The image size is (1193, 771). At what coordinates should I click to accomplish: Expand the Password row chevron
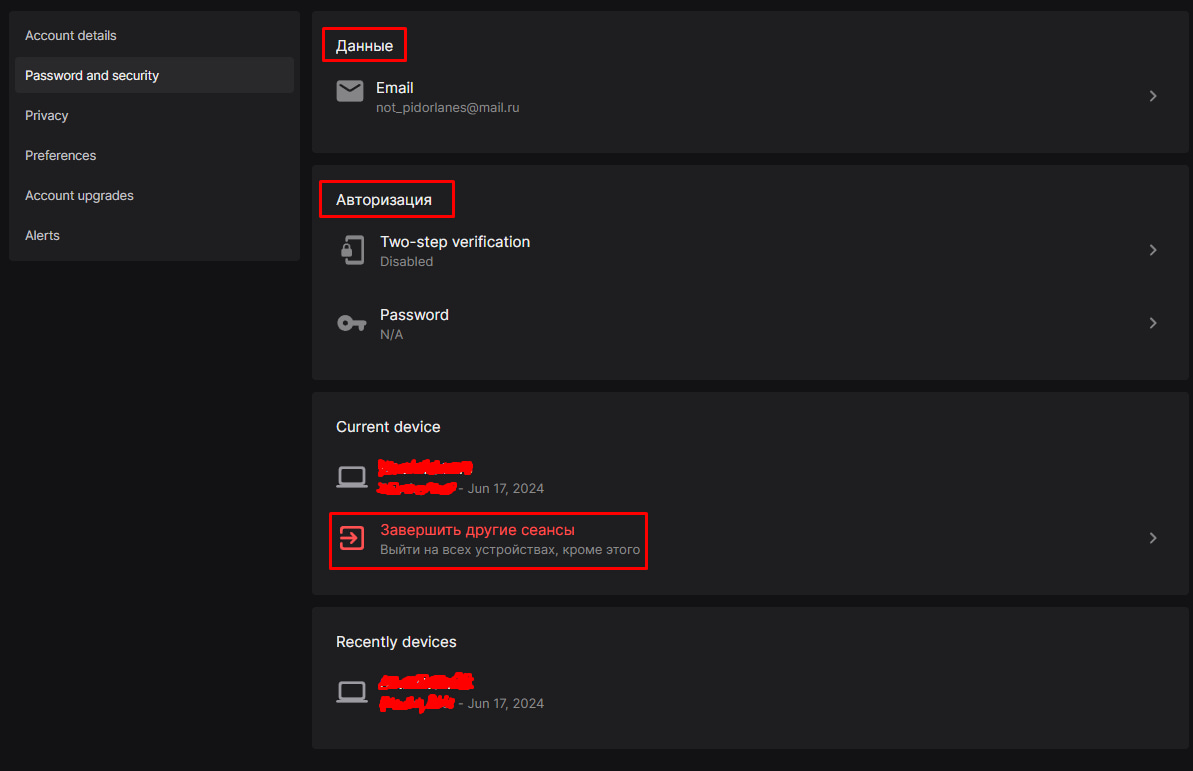point(1153,323)
